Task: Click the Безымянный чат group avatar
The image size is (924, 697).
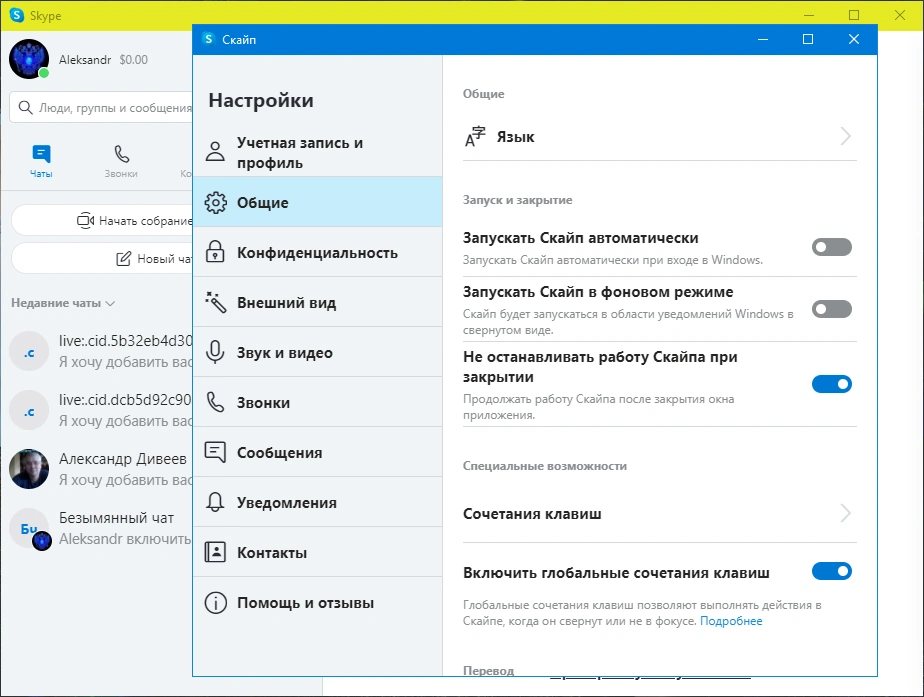Action: 29,528
